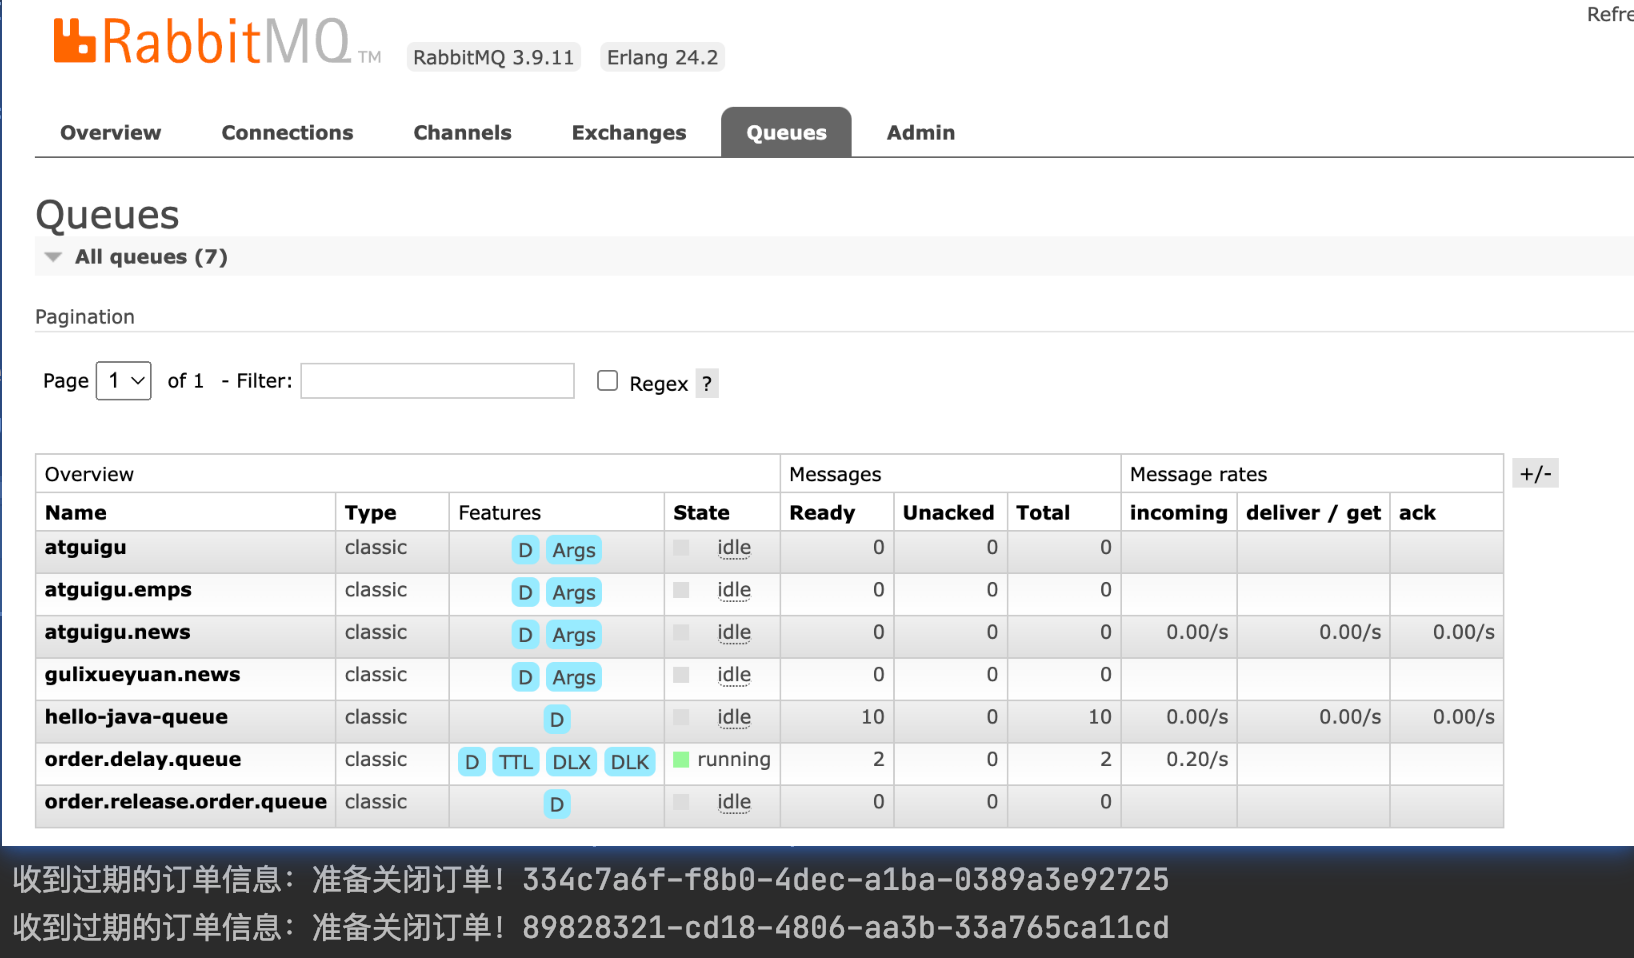Click the +/- columns toggle button
This screenshot has width=1634, height=958.
(x=1536, y=474)
